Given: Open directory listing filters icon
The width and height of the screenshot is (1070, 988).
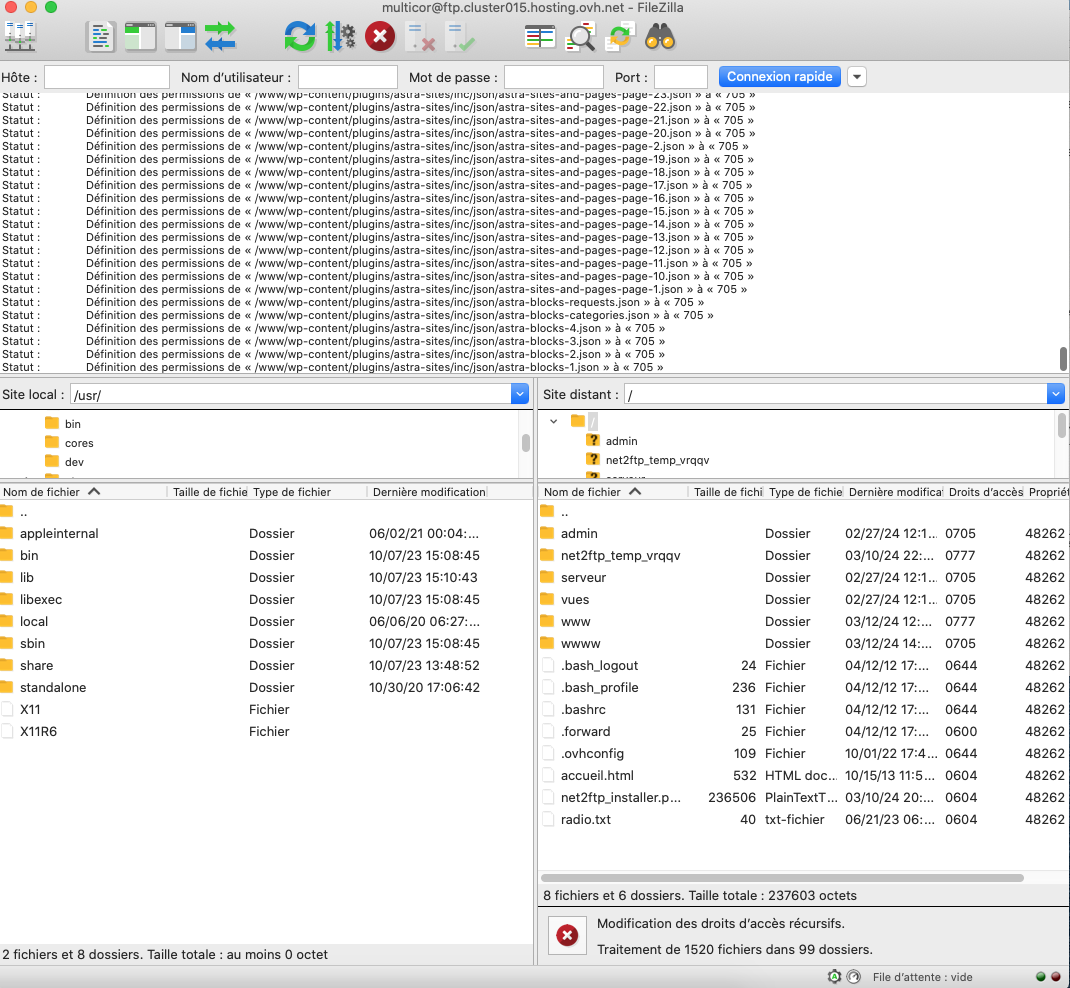Looking at the screenshot, I should (x=540, y=37).
